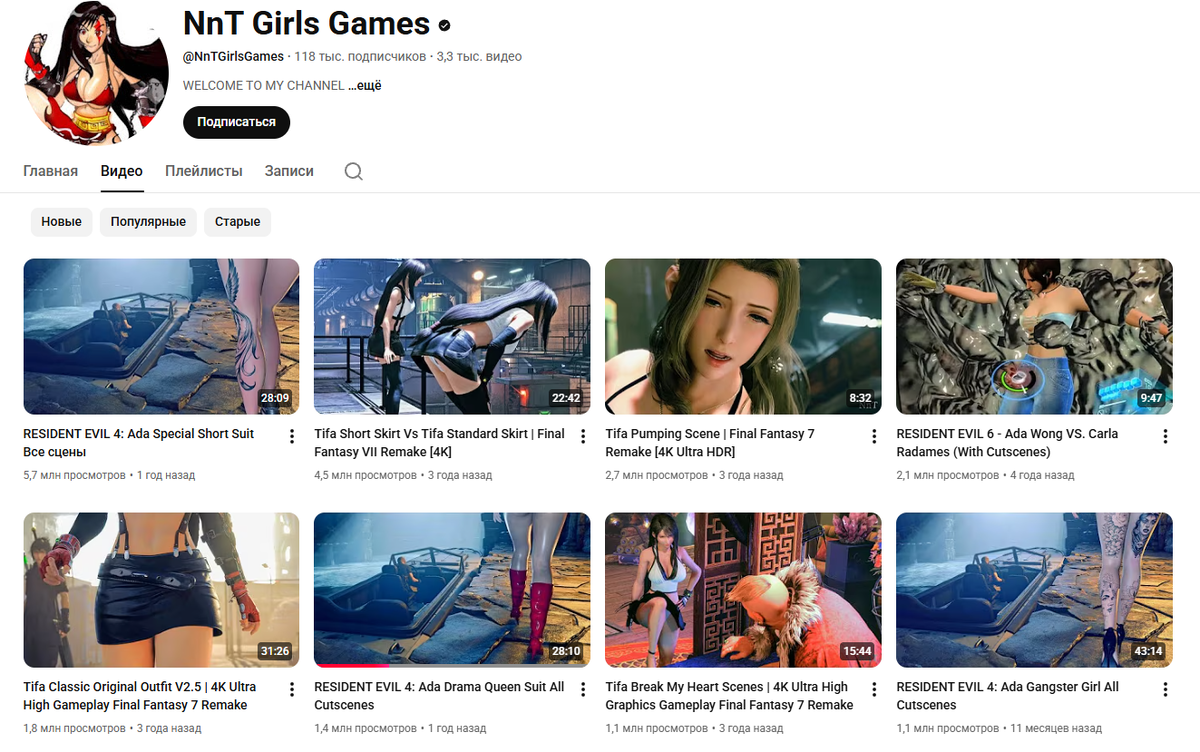Image resolution: width=1200 pixels, height=752 pixels.
Task: Enable the Новые filter chip
Action: point(61,221)
